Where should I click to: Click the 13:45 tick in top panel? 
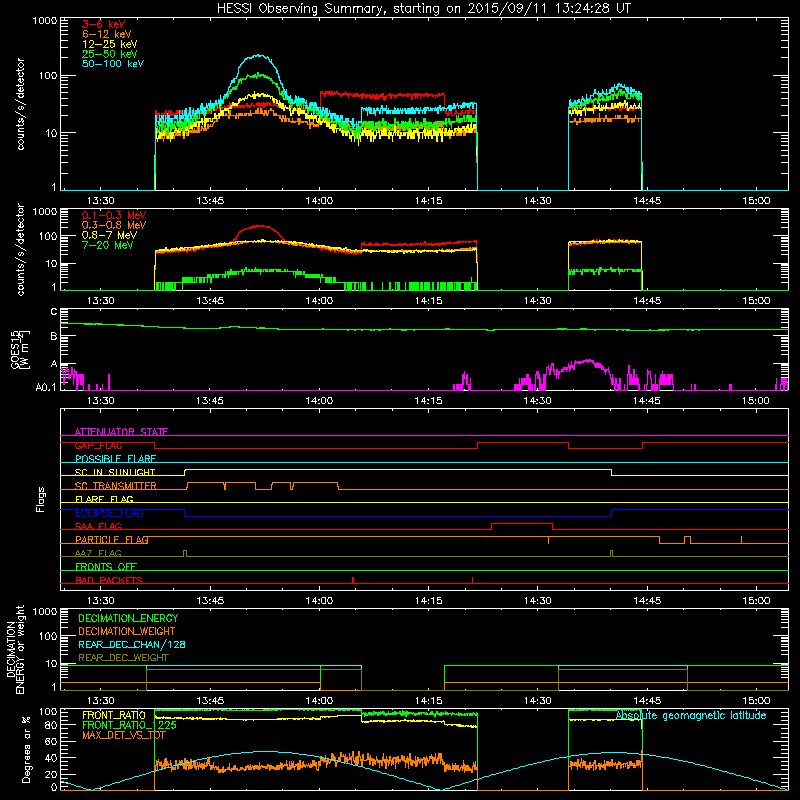pyautogui.click(x=210, y=201)
